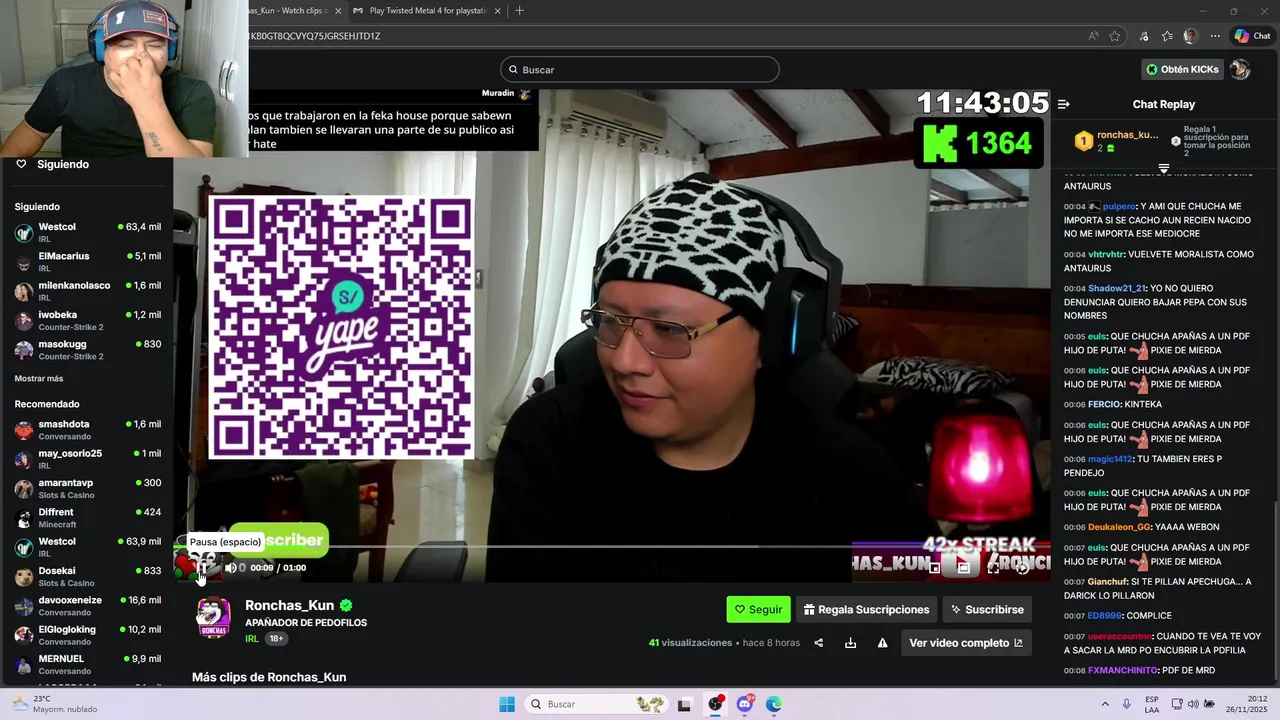
Task: Expand the gift leaderboard chevron
Action: pyautogui.click(x=1164, y=168)
